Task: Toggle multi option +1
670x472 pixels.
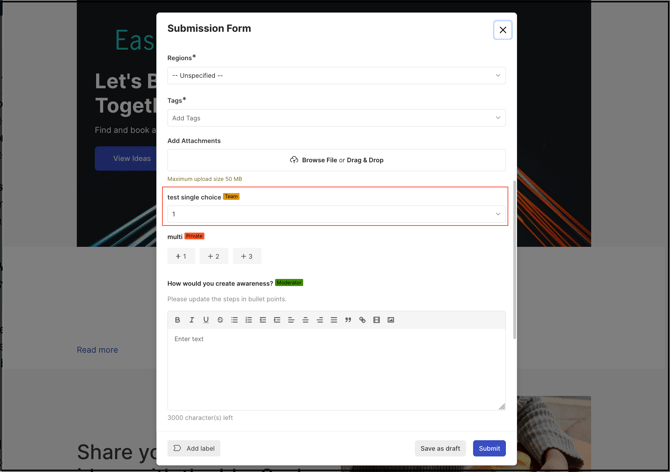Action: click(x=181, y=256)
